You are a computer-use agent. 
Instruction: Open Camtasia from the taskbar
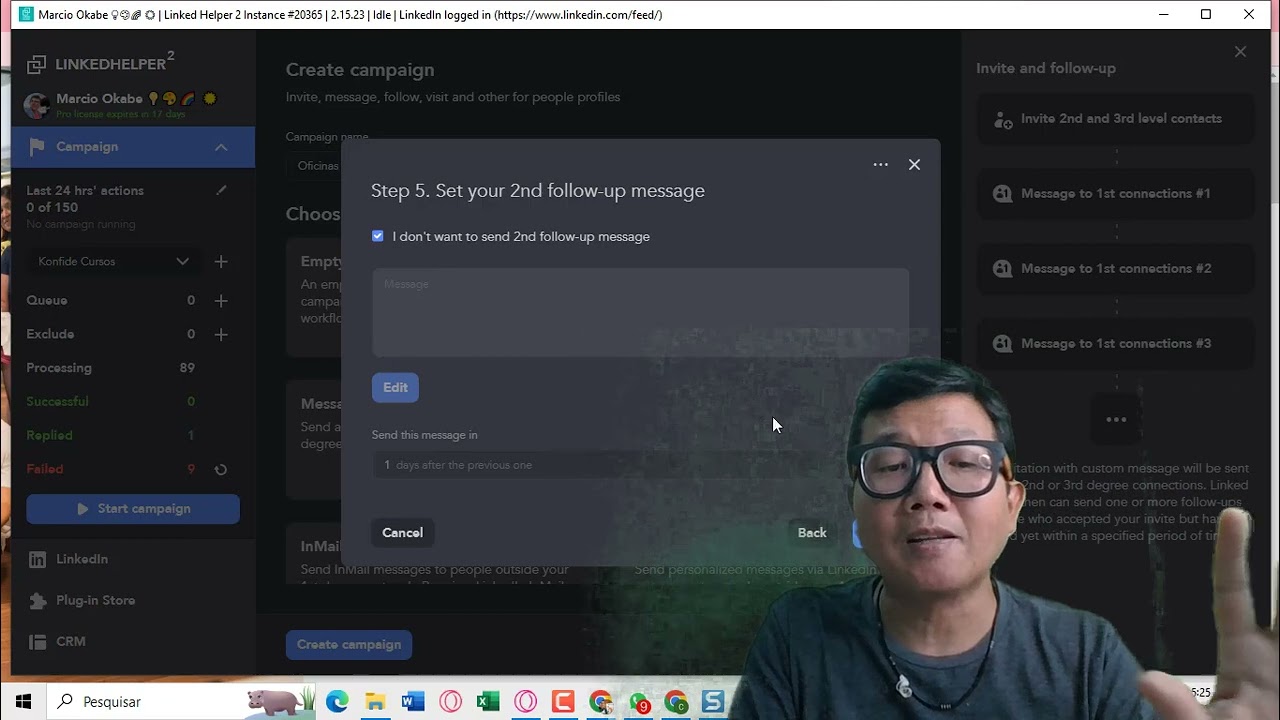tap(563, 702)
